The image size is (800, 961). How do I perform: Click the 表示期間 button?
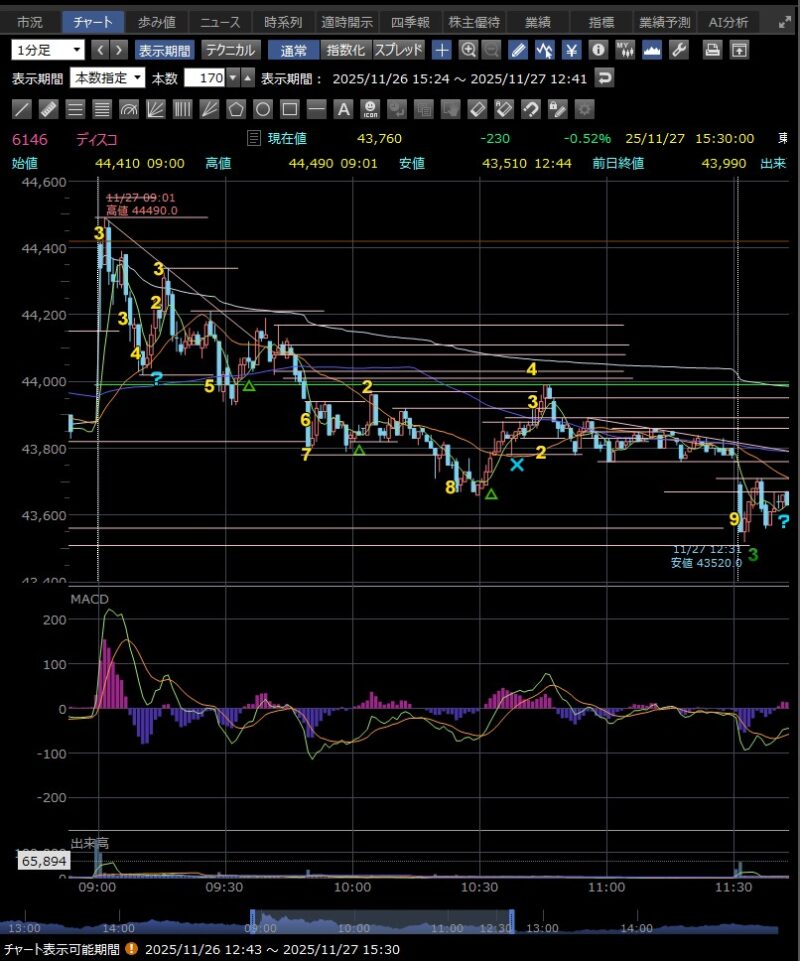[164, 49]
